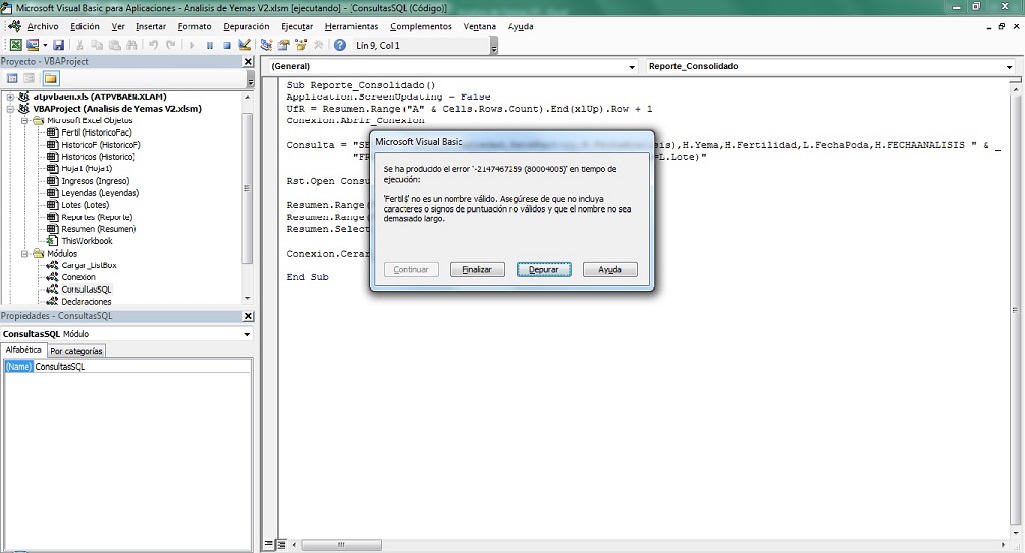The width and height of the screenshot is (1025, 553).
Task: Open the Project Explorer toolbar icon
Action: (x=266, y=45)
